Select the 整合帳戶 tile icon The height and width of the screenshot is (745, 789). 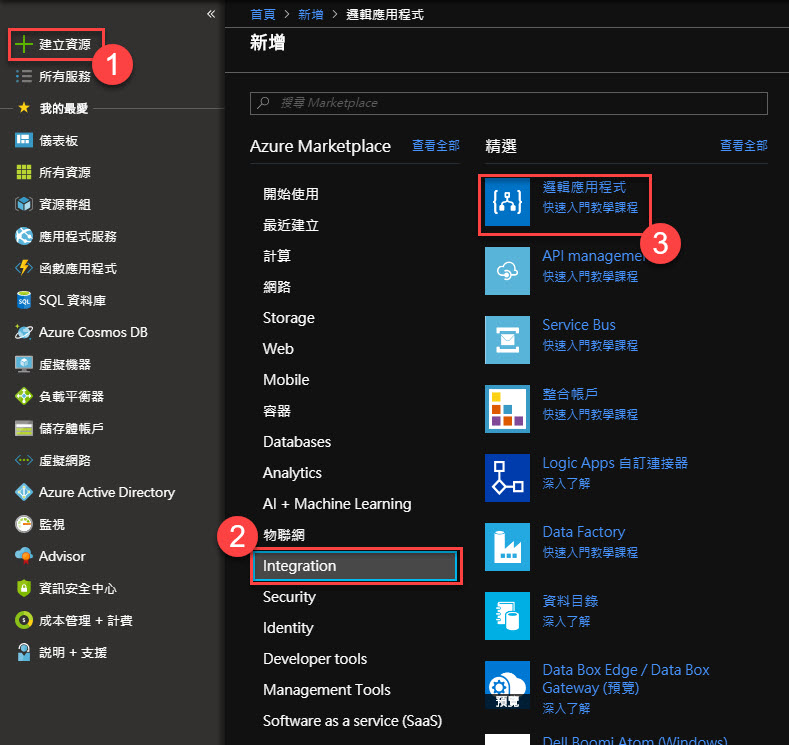(507, 408)
